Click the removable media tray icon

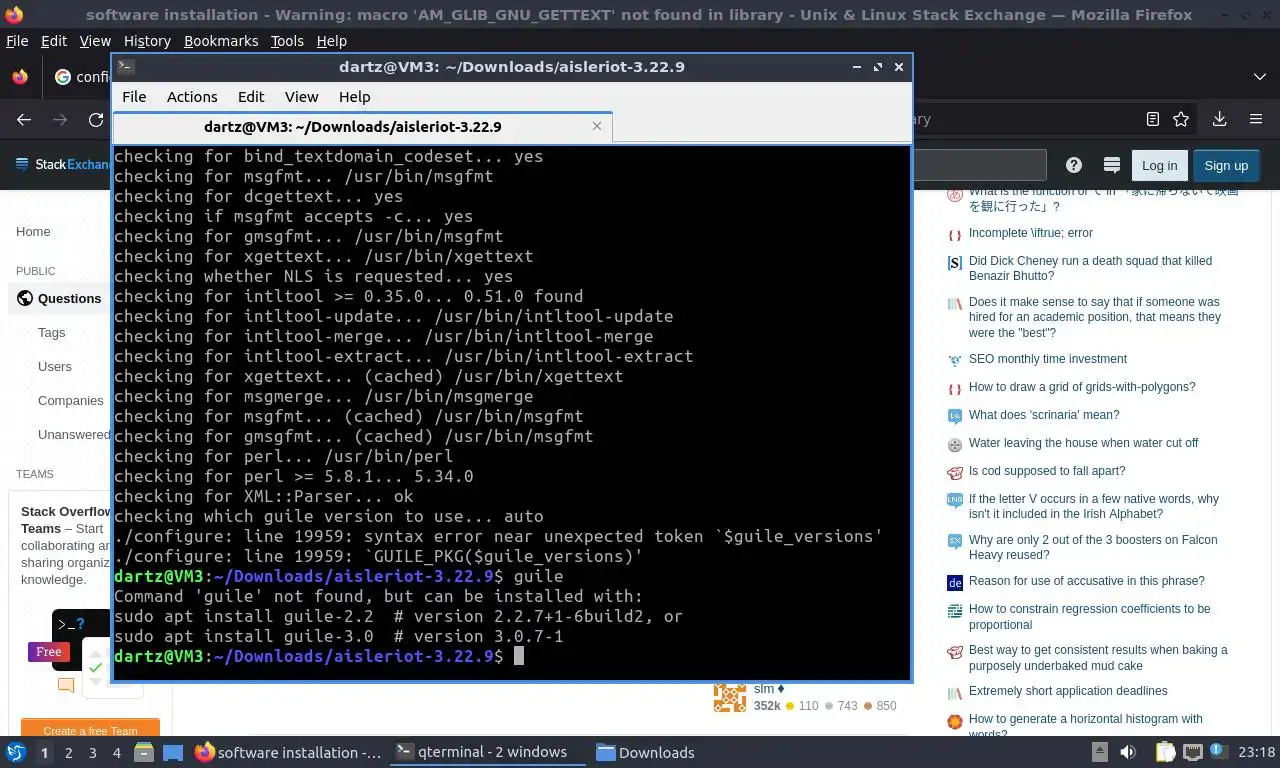click(x=1099, y=752)
